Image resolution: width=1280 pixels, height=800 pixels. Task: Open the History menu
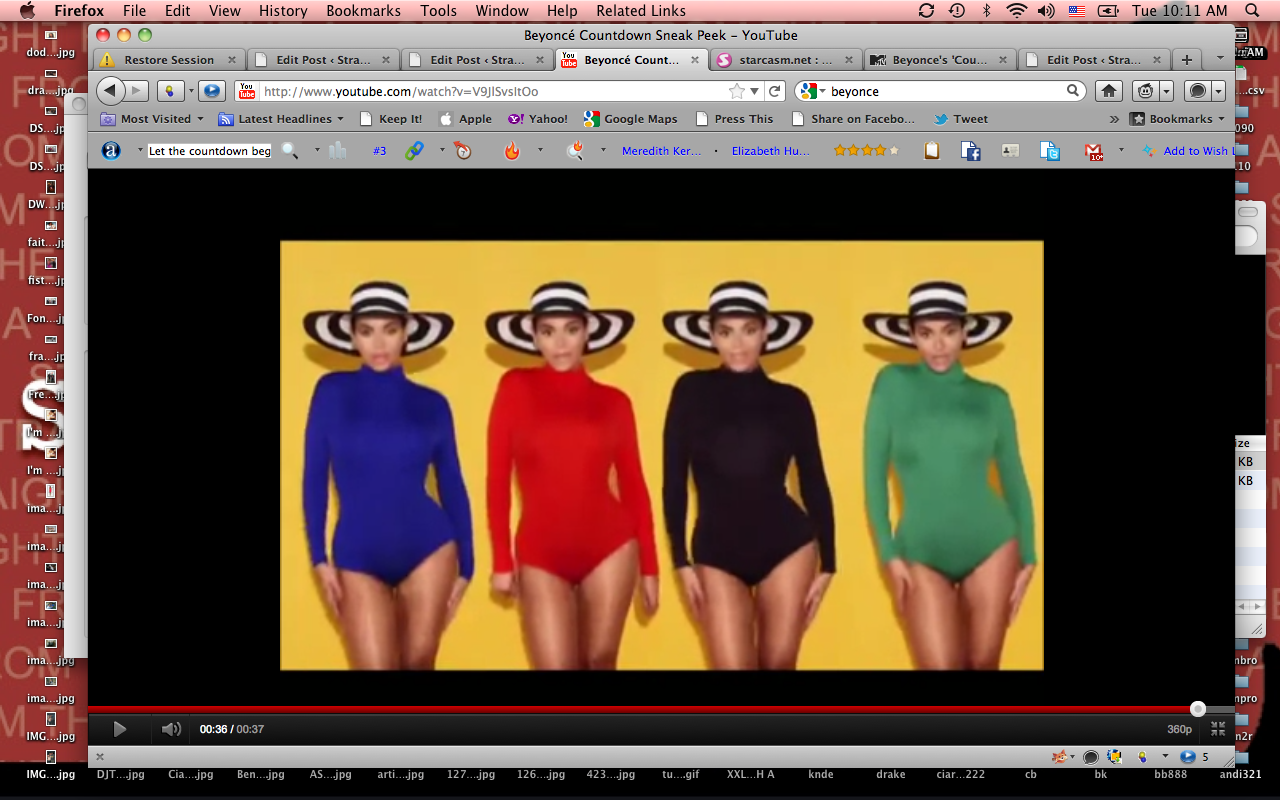tap(283, 11)
